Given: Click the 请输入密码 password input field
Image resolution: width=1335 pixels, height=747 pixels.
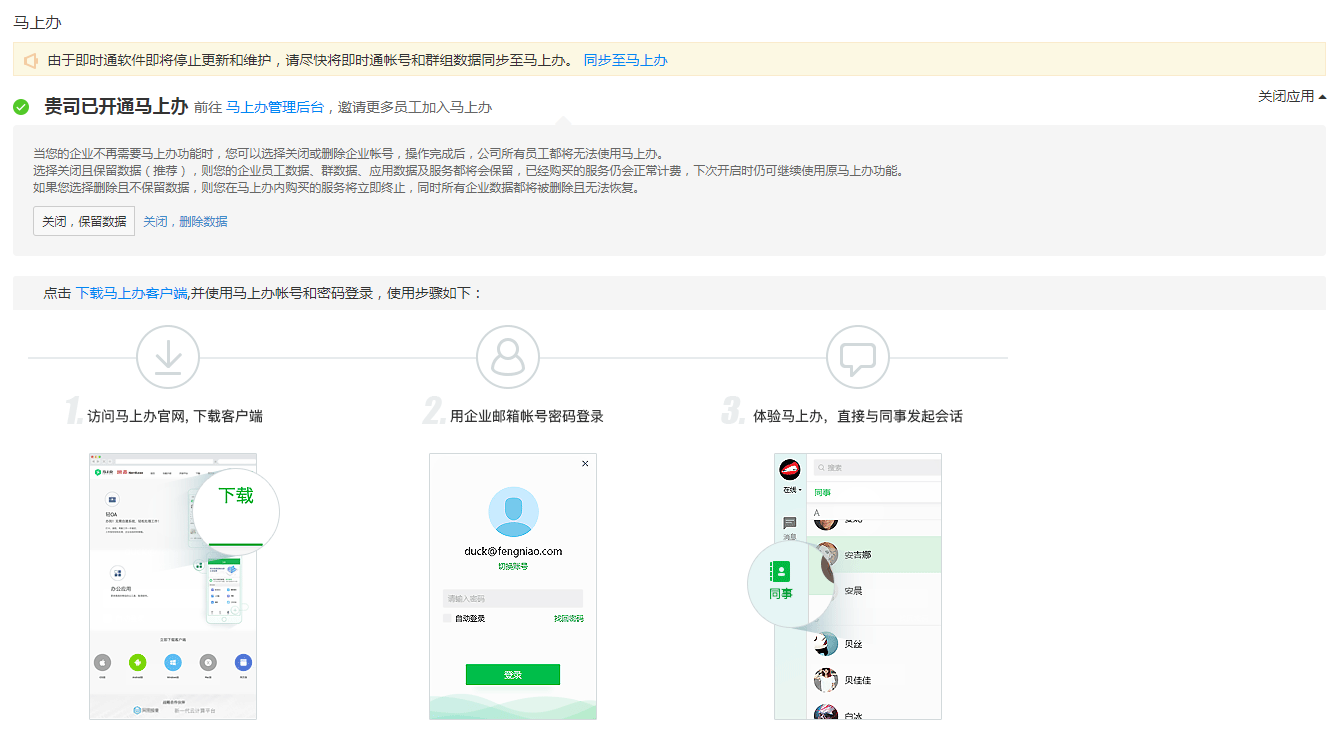Looking at the screenshot, I should (512, 597).
